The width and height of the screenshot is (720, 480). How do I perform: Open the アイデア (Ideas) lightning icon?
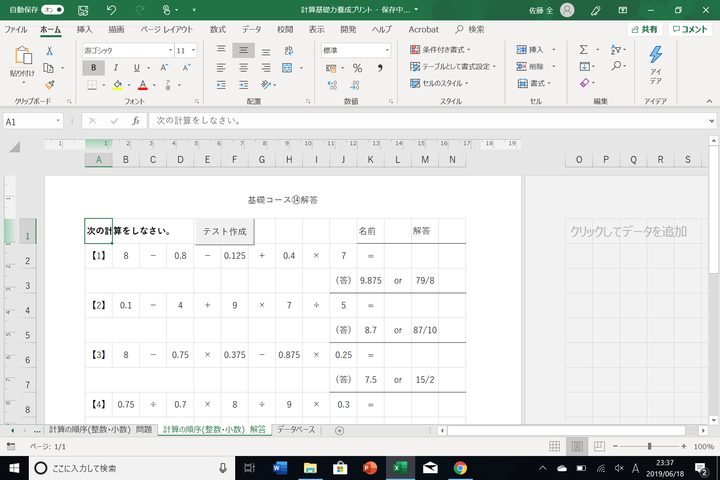655,55
